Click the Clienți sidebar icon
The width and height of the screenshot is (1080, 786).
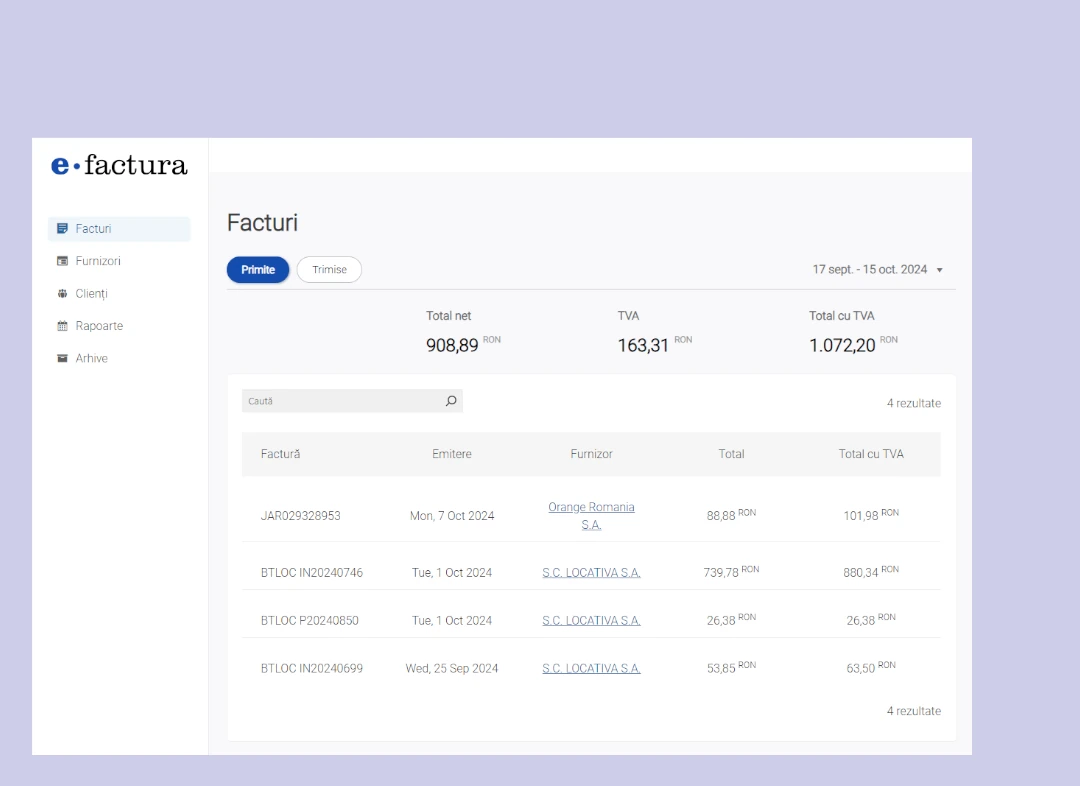point(62,293)
